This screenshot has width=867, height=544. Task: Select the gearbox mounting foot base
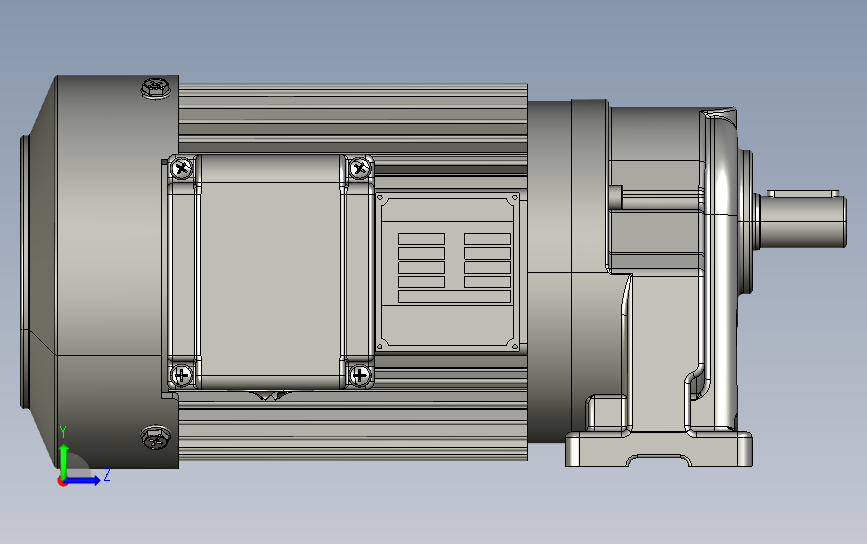click(659, 449)
